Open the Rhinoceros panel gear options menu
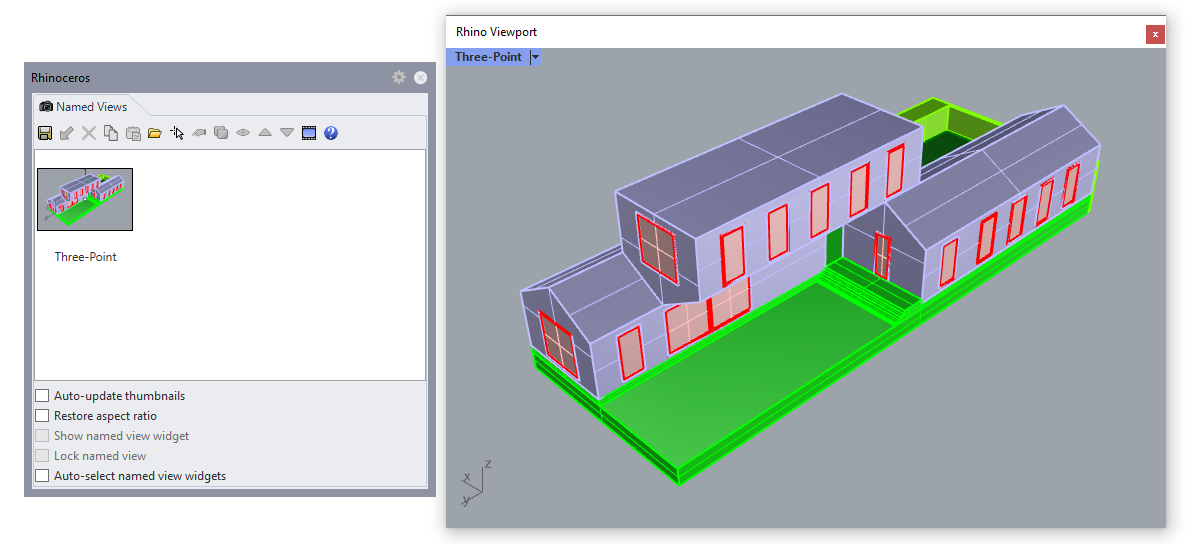This screenshot has width=1197, height=544. click(399, 77)
